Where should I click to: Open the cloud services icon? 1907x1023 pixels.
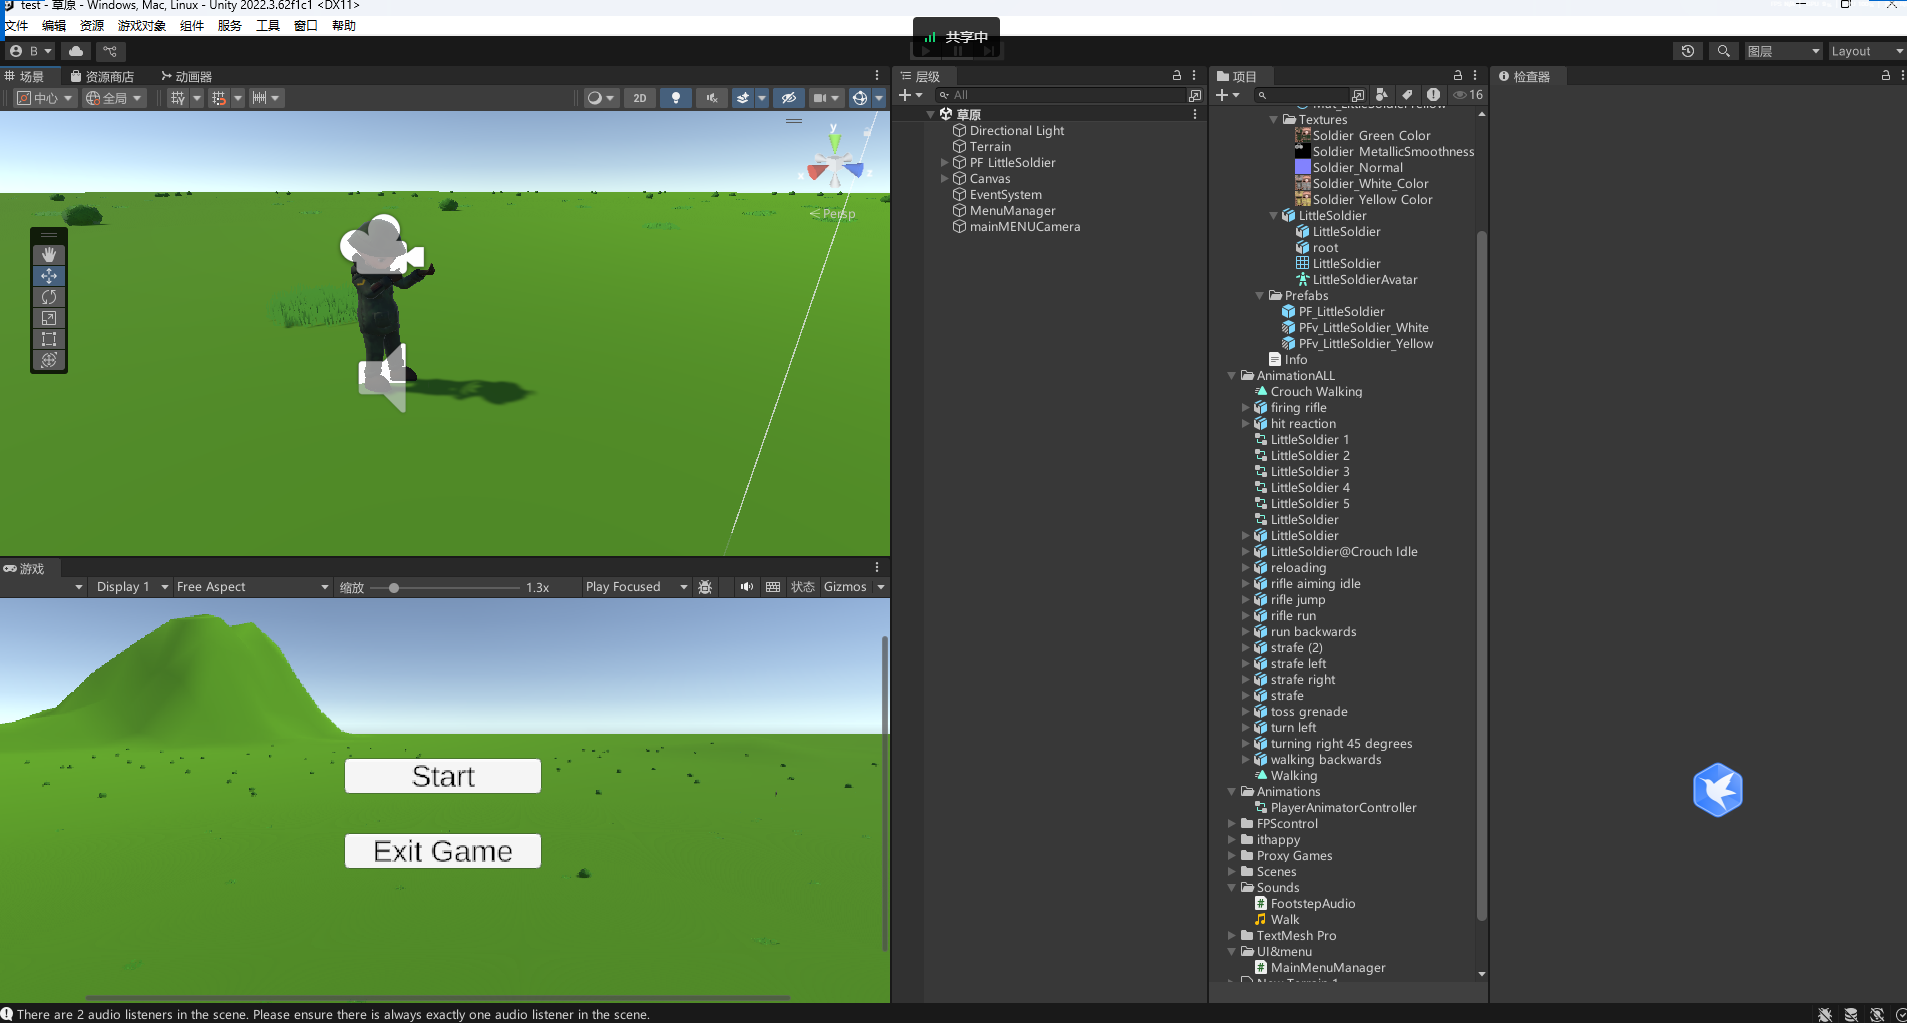76,51
